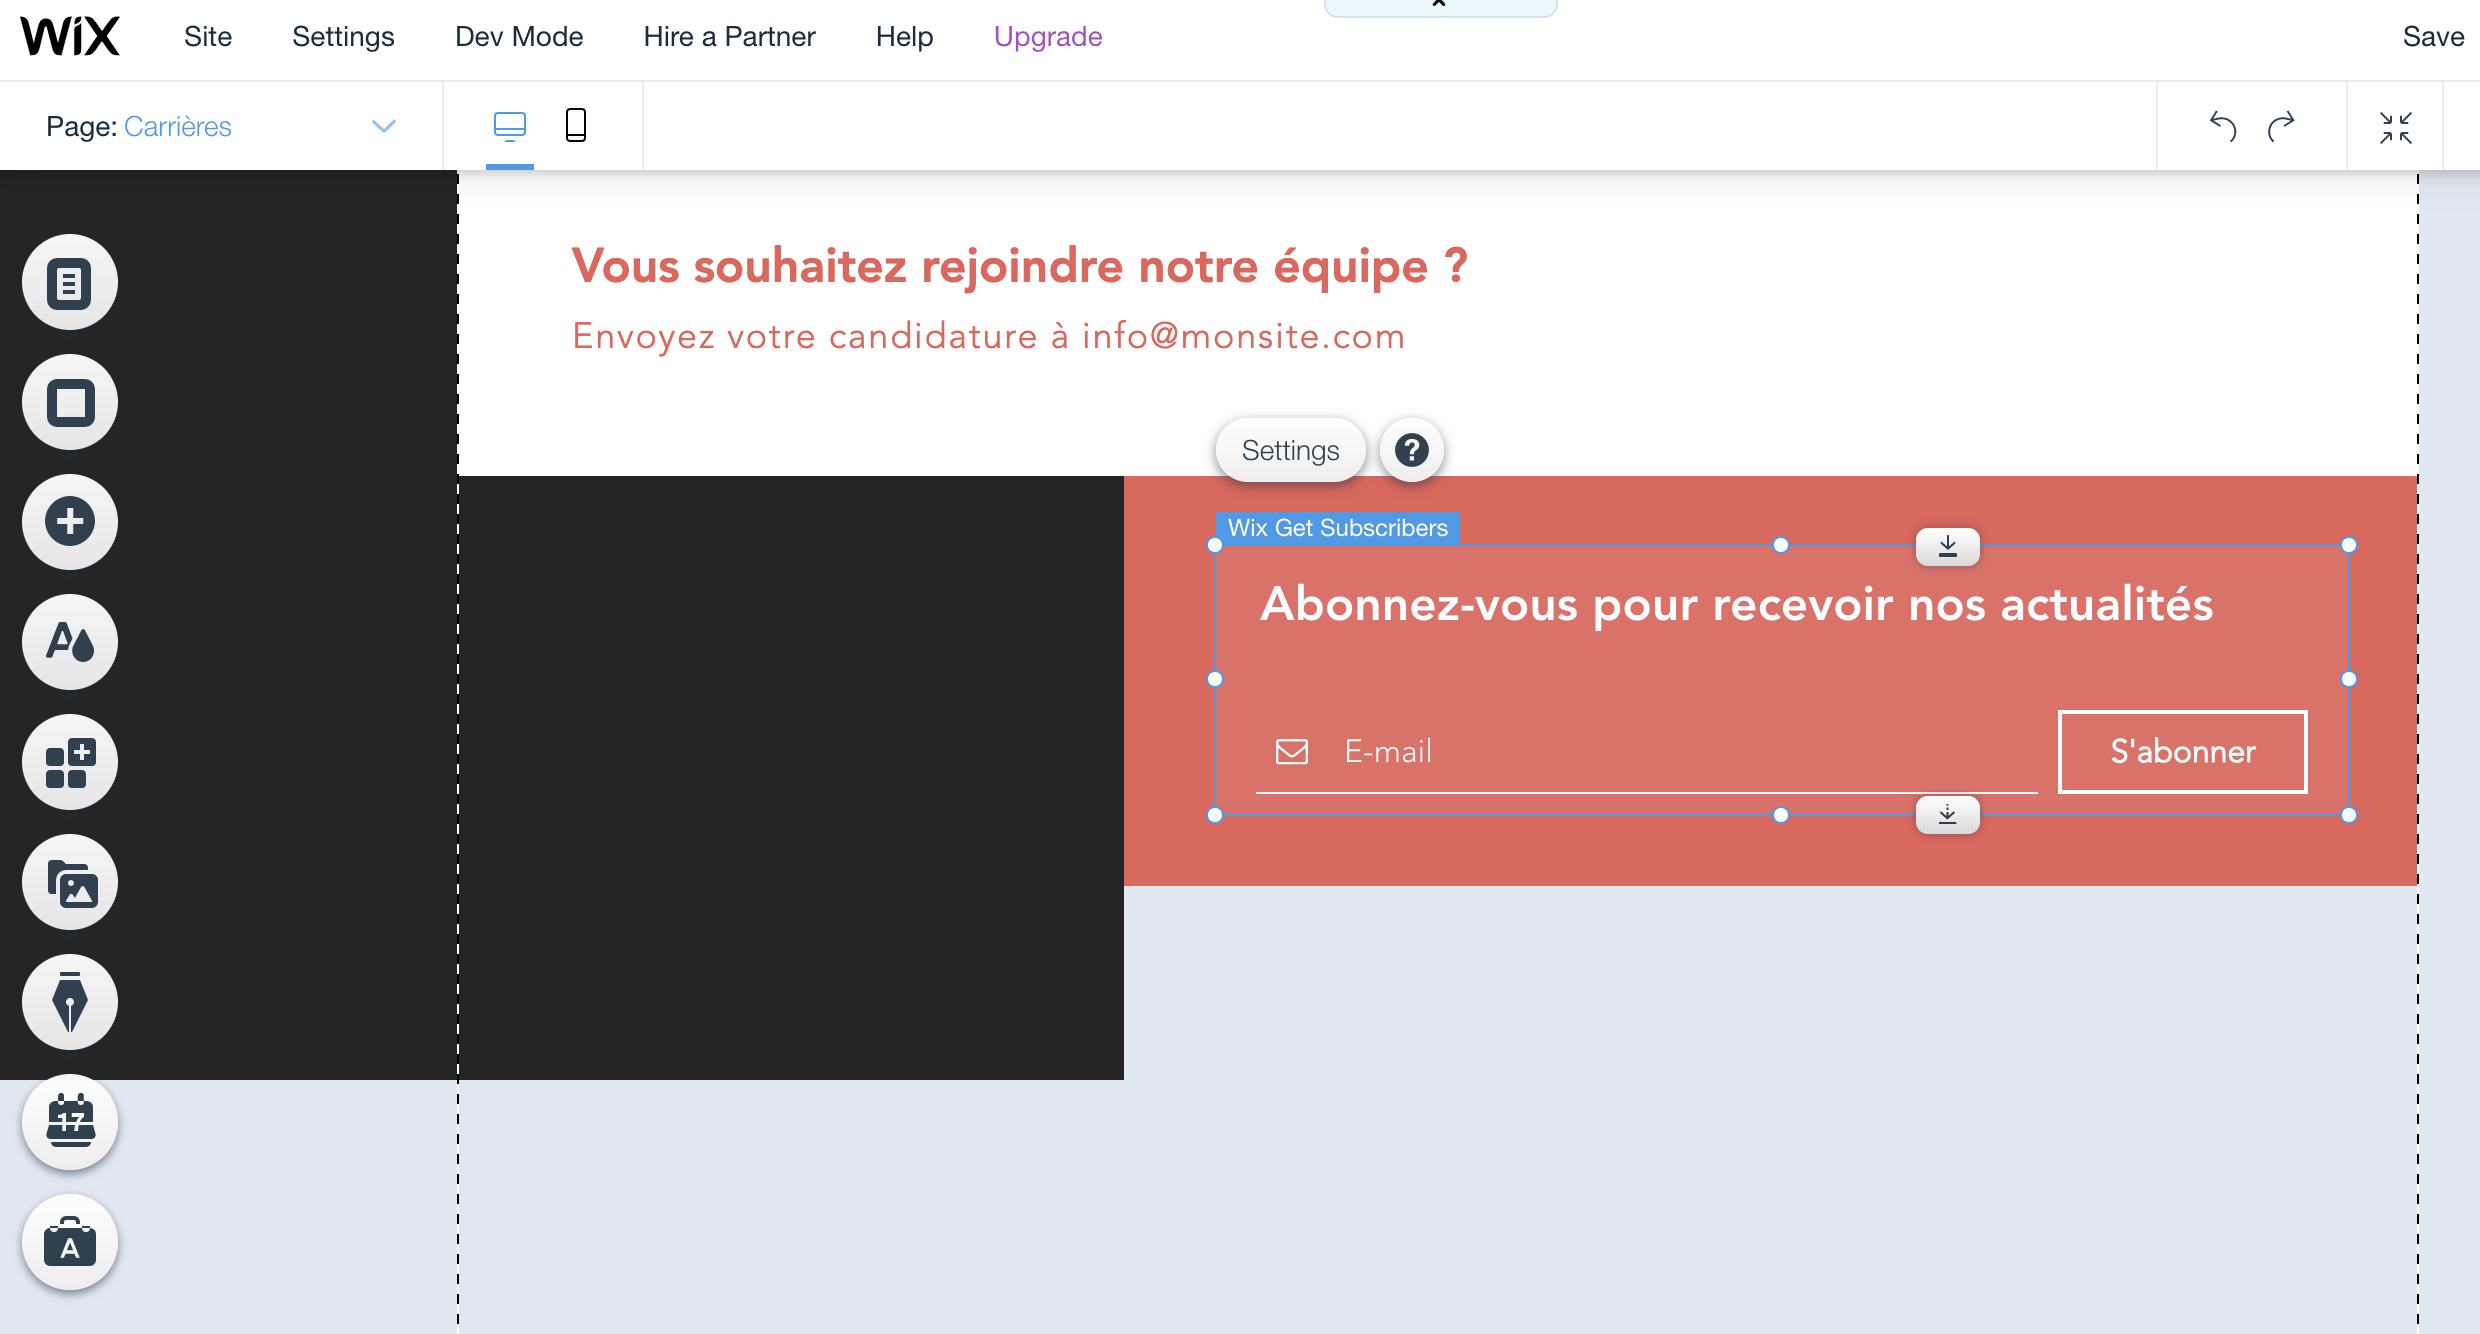This screenshot has width=2480, height=1334.
Task: Click the top stretch handle on subscriber widget
Action: [1947, 546]
